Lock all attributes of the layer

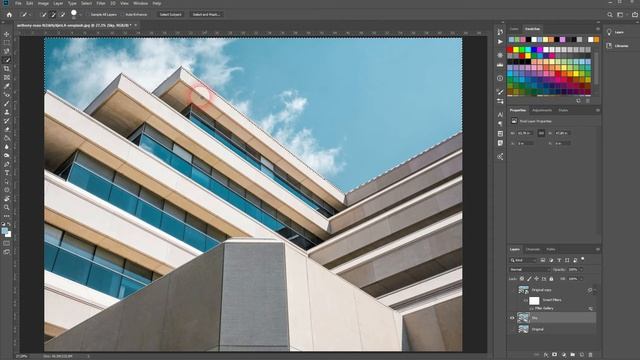click(x=551, y=279)
